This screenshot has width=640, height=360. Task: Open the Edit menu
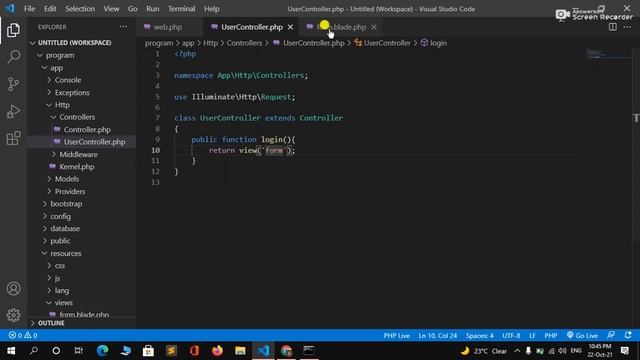coord(50,9)
